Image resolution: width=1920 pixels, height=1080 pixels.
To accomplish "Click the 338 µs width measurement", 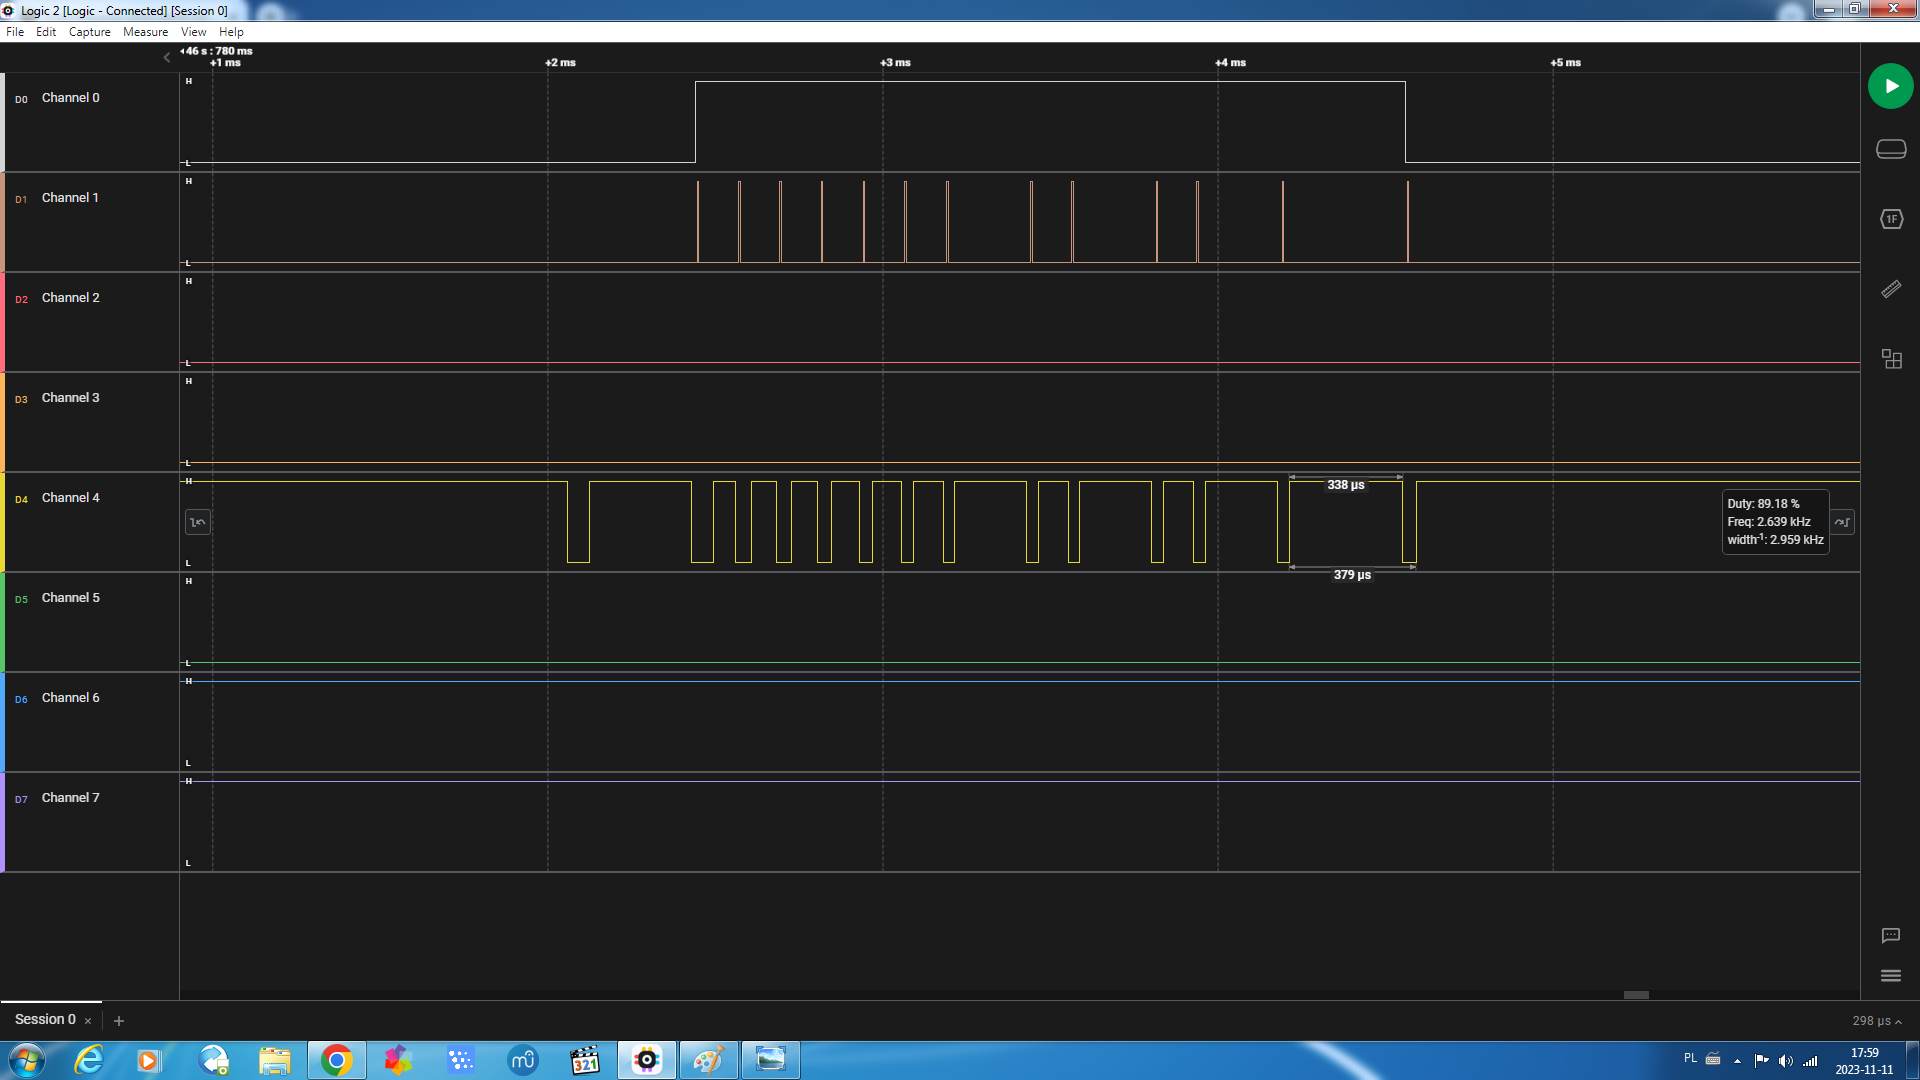I will [x=1346, y=485].
